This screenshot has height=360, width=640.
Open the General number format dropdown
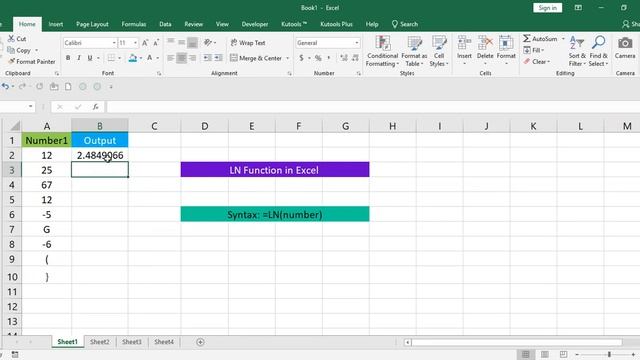[356, 43]
